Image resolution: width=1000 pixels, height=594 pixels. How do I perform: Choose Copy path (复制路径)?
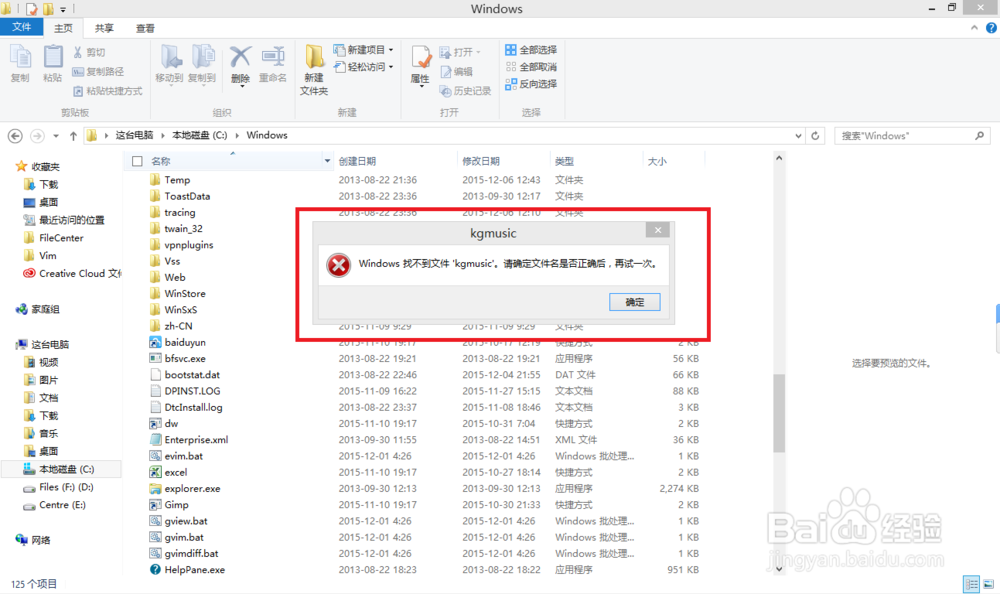pos(98,71)
